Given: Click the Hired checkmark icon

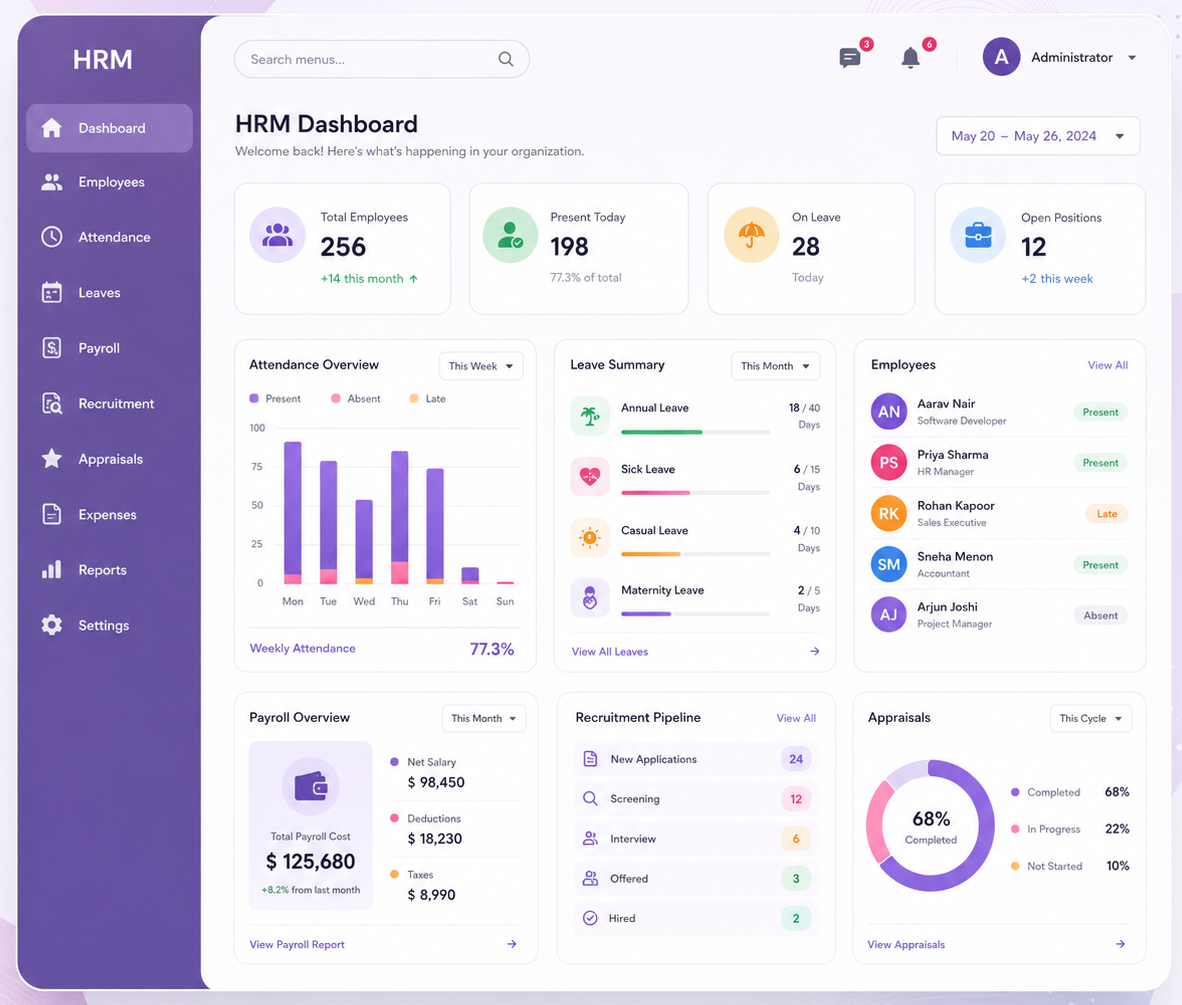Looking at the screenshot, I should point(590,918).
